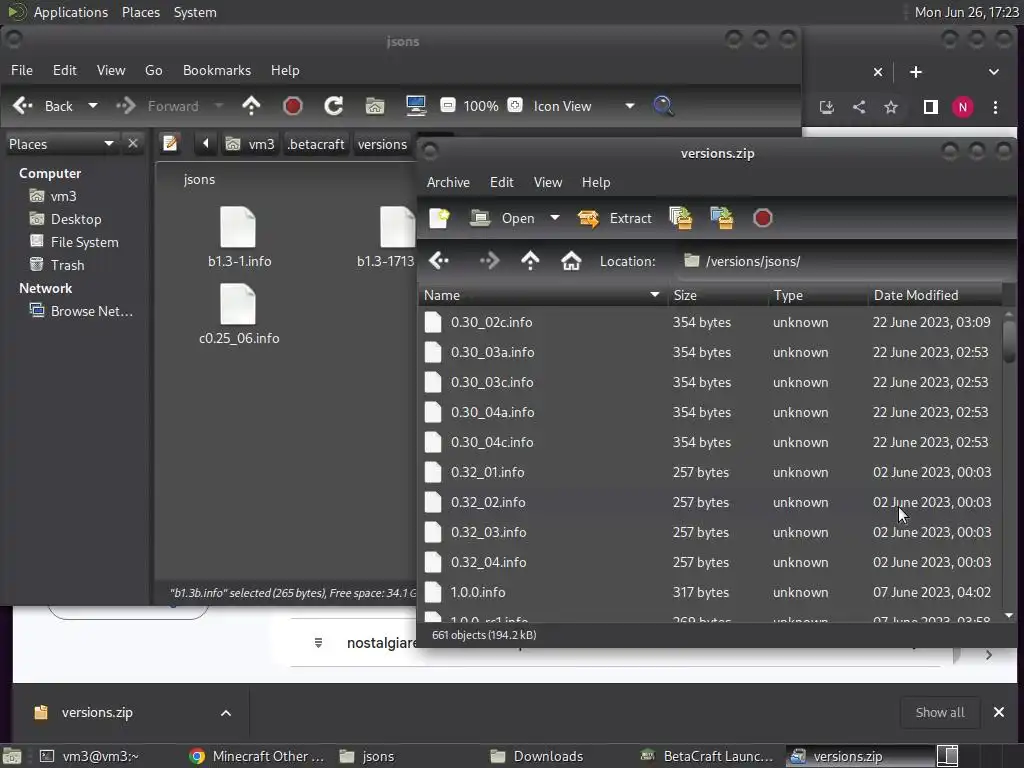Sort archive list by Date Modified column
The height and width of the screenshot is (768, 1024).
[935, 295]
